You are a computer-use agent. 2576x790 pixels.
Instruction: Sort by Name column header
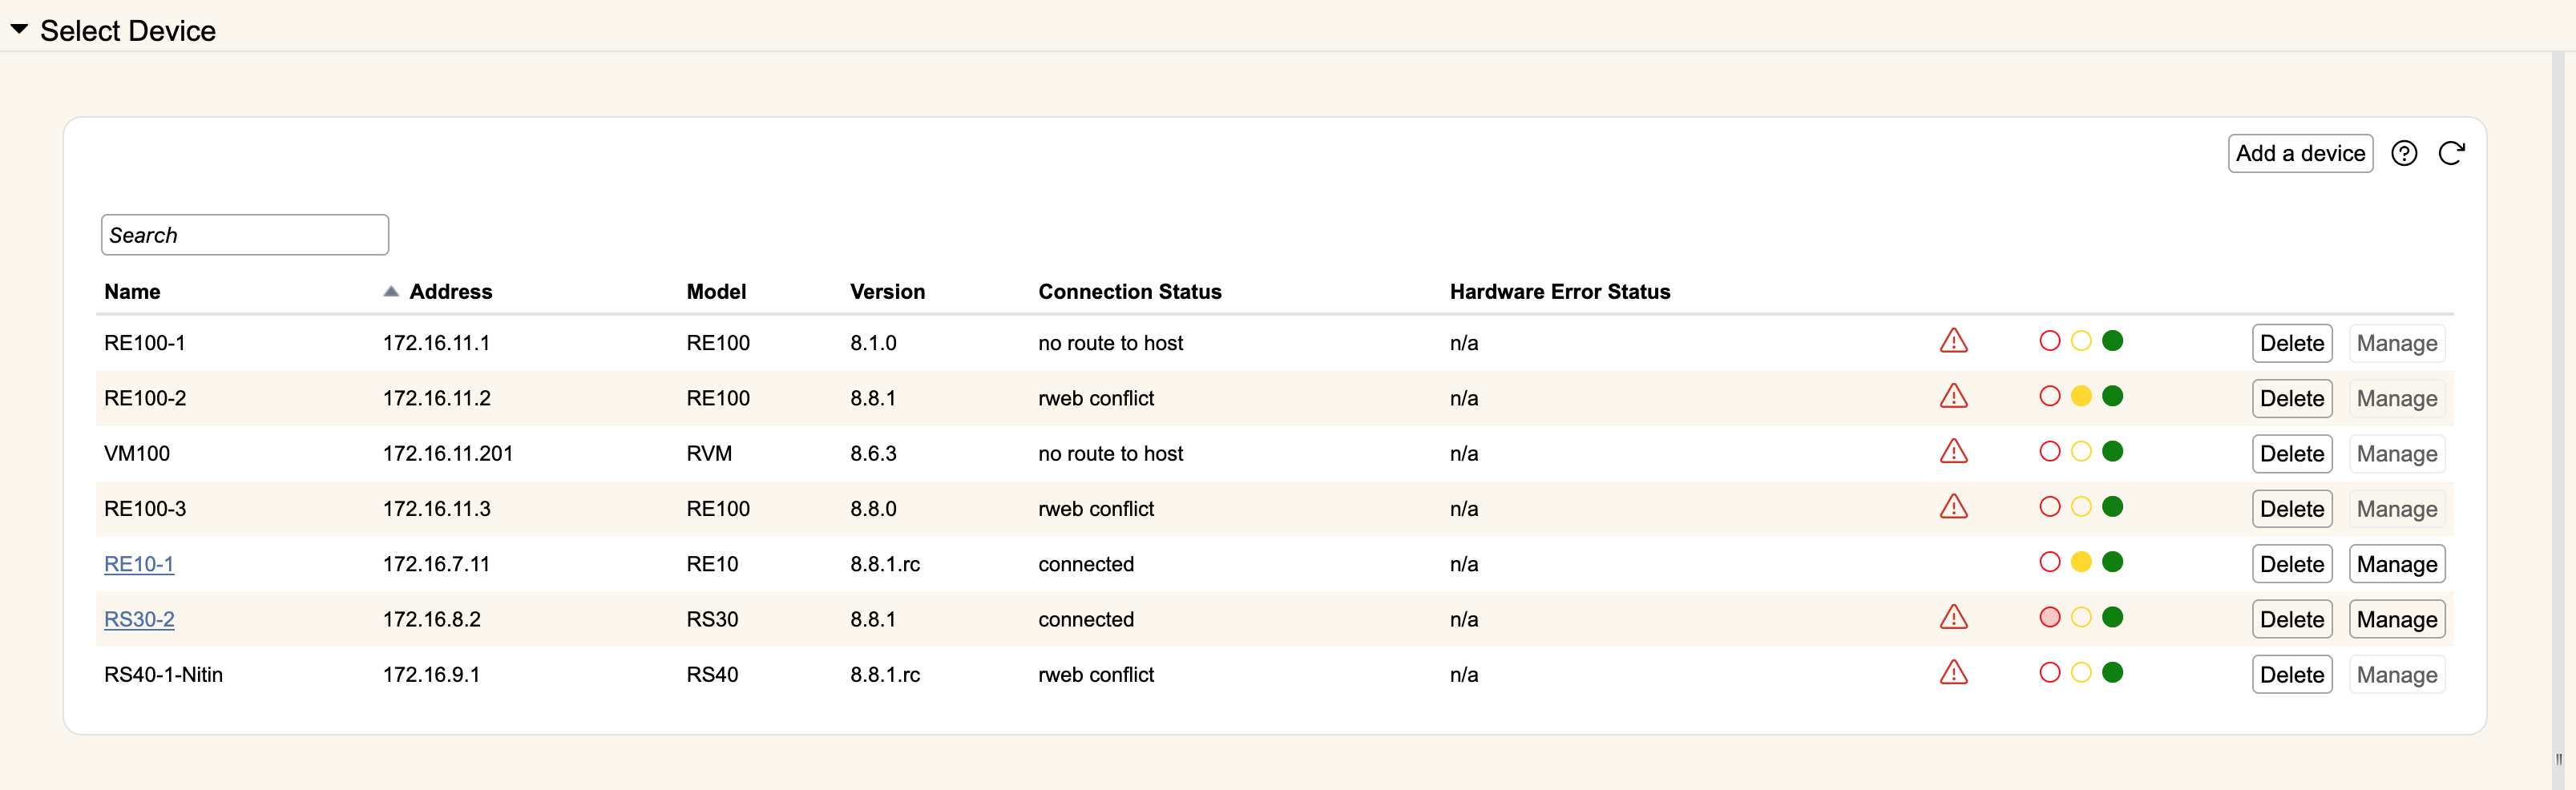tap(132, 292)
